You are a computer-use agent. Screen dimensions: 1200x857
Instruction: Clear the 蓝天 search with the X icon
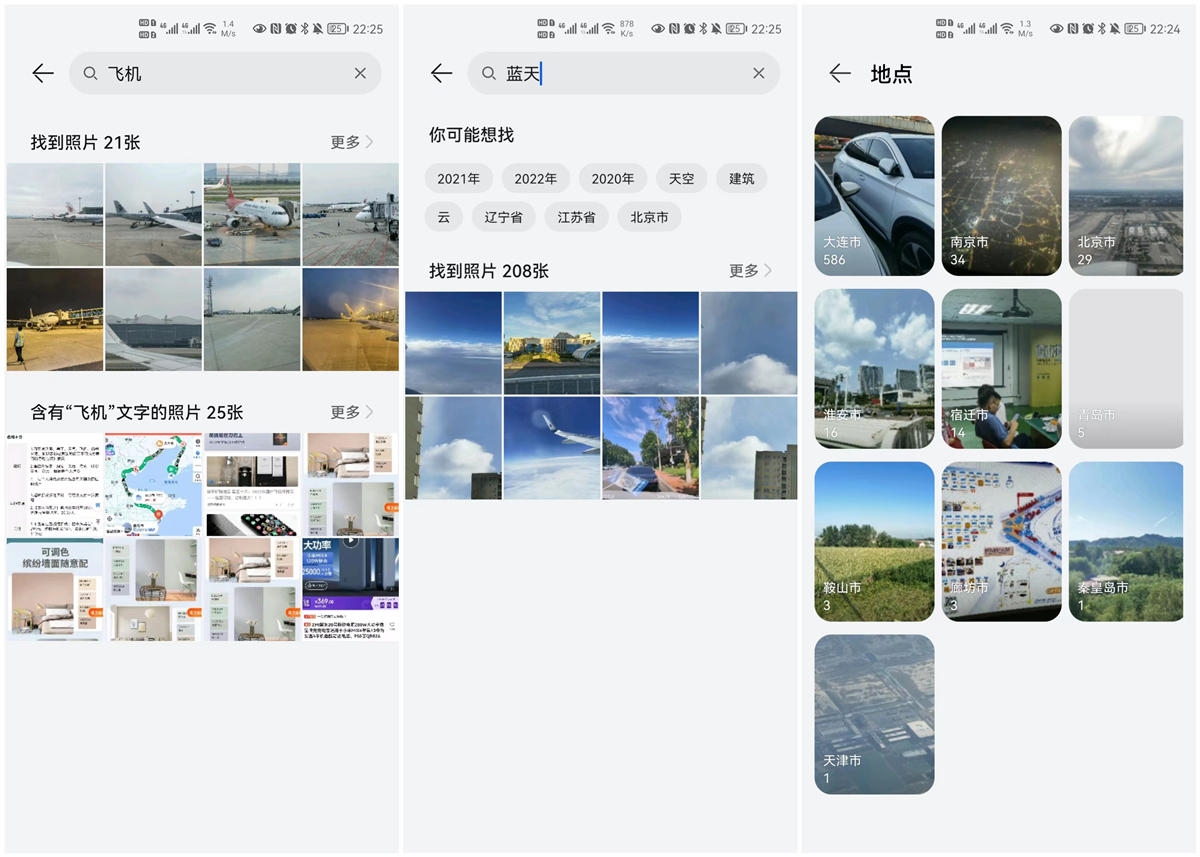(758, 73)
